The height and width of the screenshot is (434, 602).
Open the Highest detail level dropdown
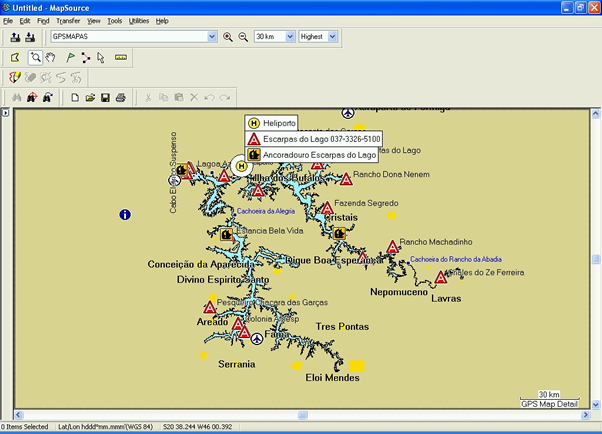click(x=333, y=37)
